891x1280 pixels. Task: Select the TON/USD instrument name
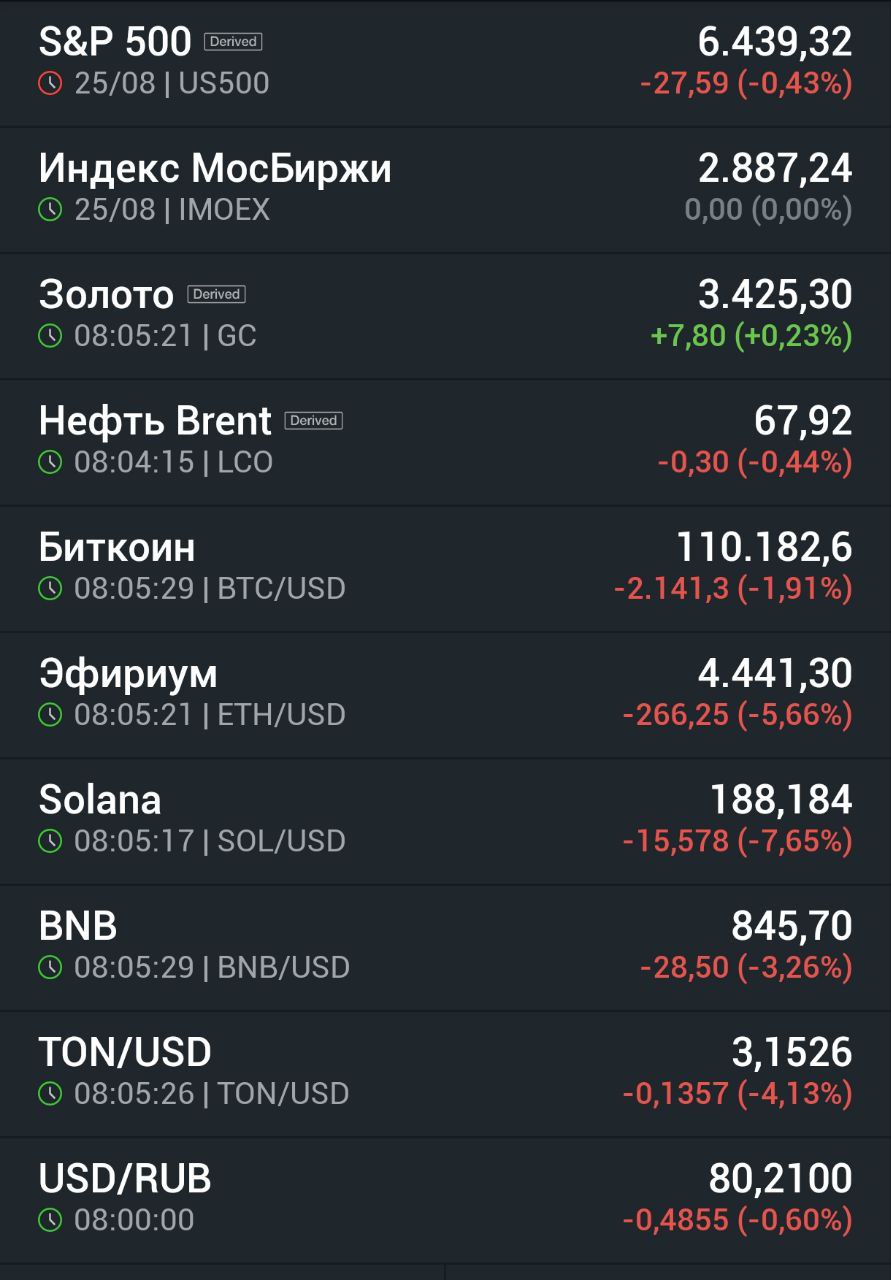pyautogui.click(x=125, y=1052)
